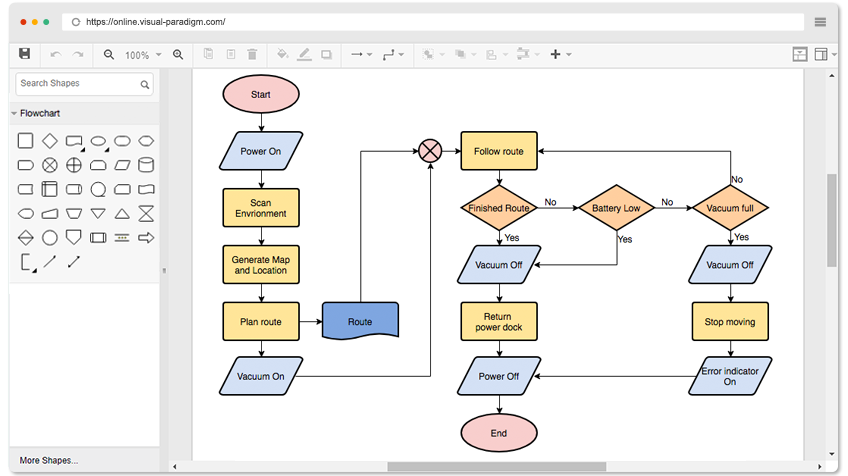Select the Plan route box
Viewport: 848px width, 476px height.
click(x=261, y=321)
